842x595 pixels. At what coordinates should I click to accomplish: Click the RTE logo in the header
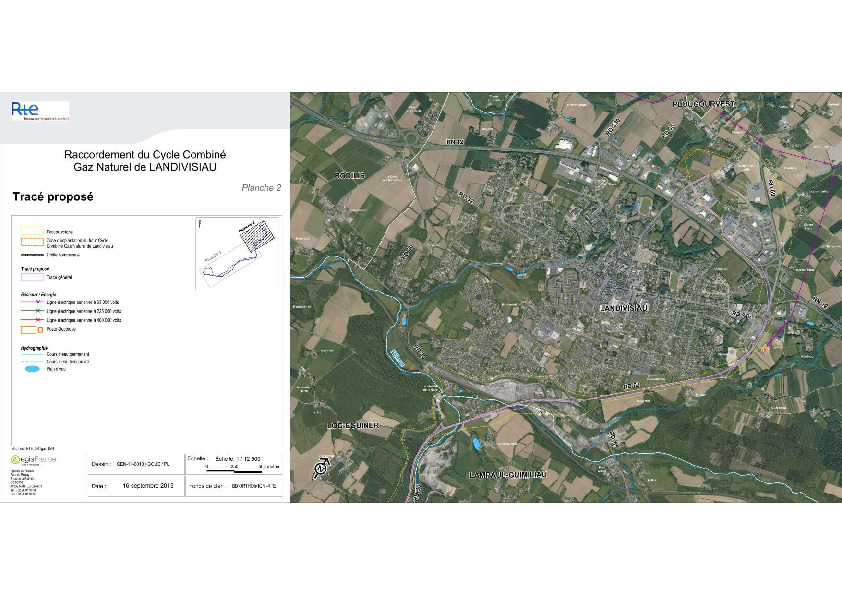point(39,110)
